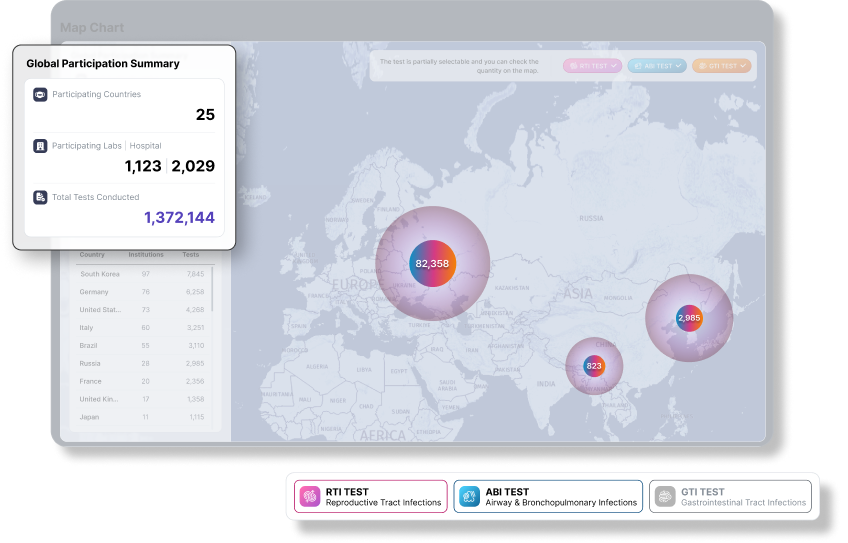
Task: Click the 7,845 tests cell
Action: [195, 274]
